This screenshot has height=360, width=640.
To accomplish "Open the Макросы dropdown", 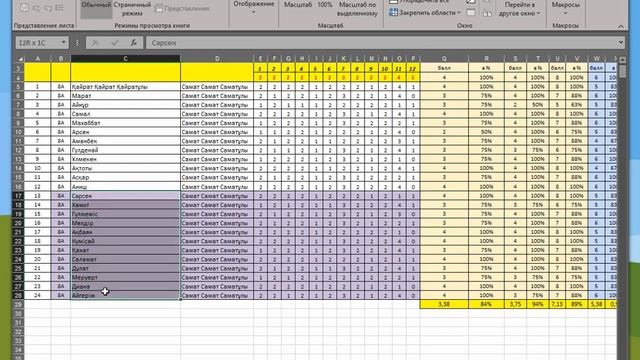I will [565, 8].
